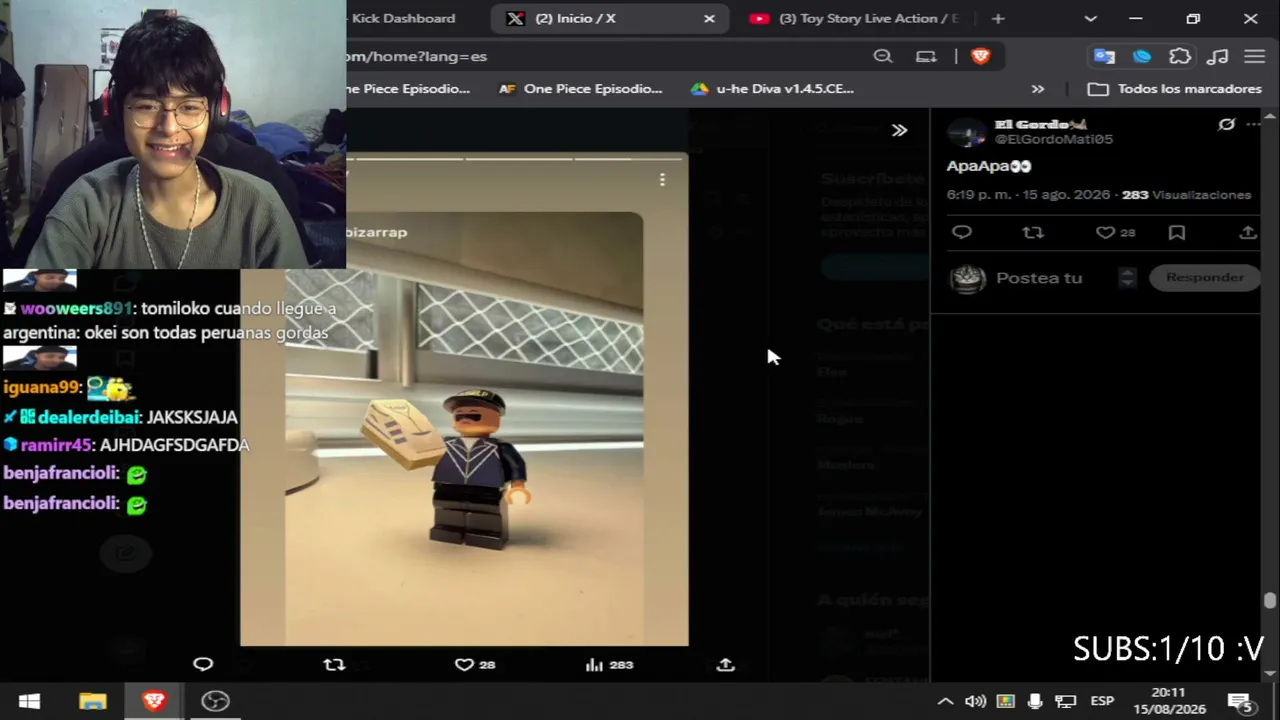Click the zoom magnifier icon in address bar

(x=883, y=56)
